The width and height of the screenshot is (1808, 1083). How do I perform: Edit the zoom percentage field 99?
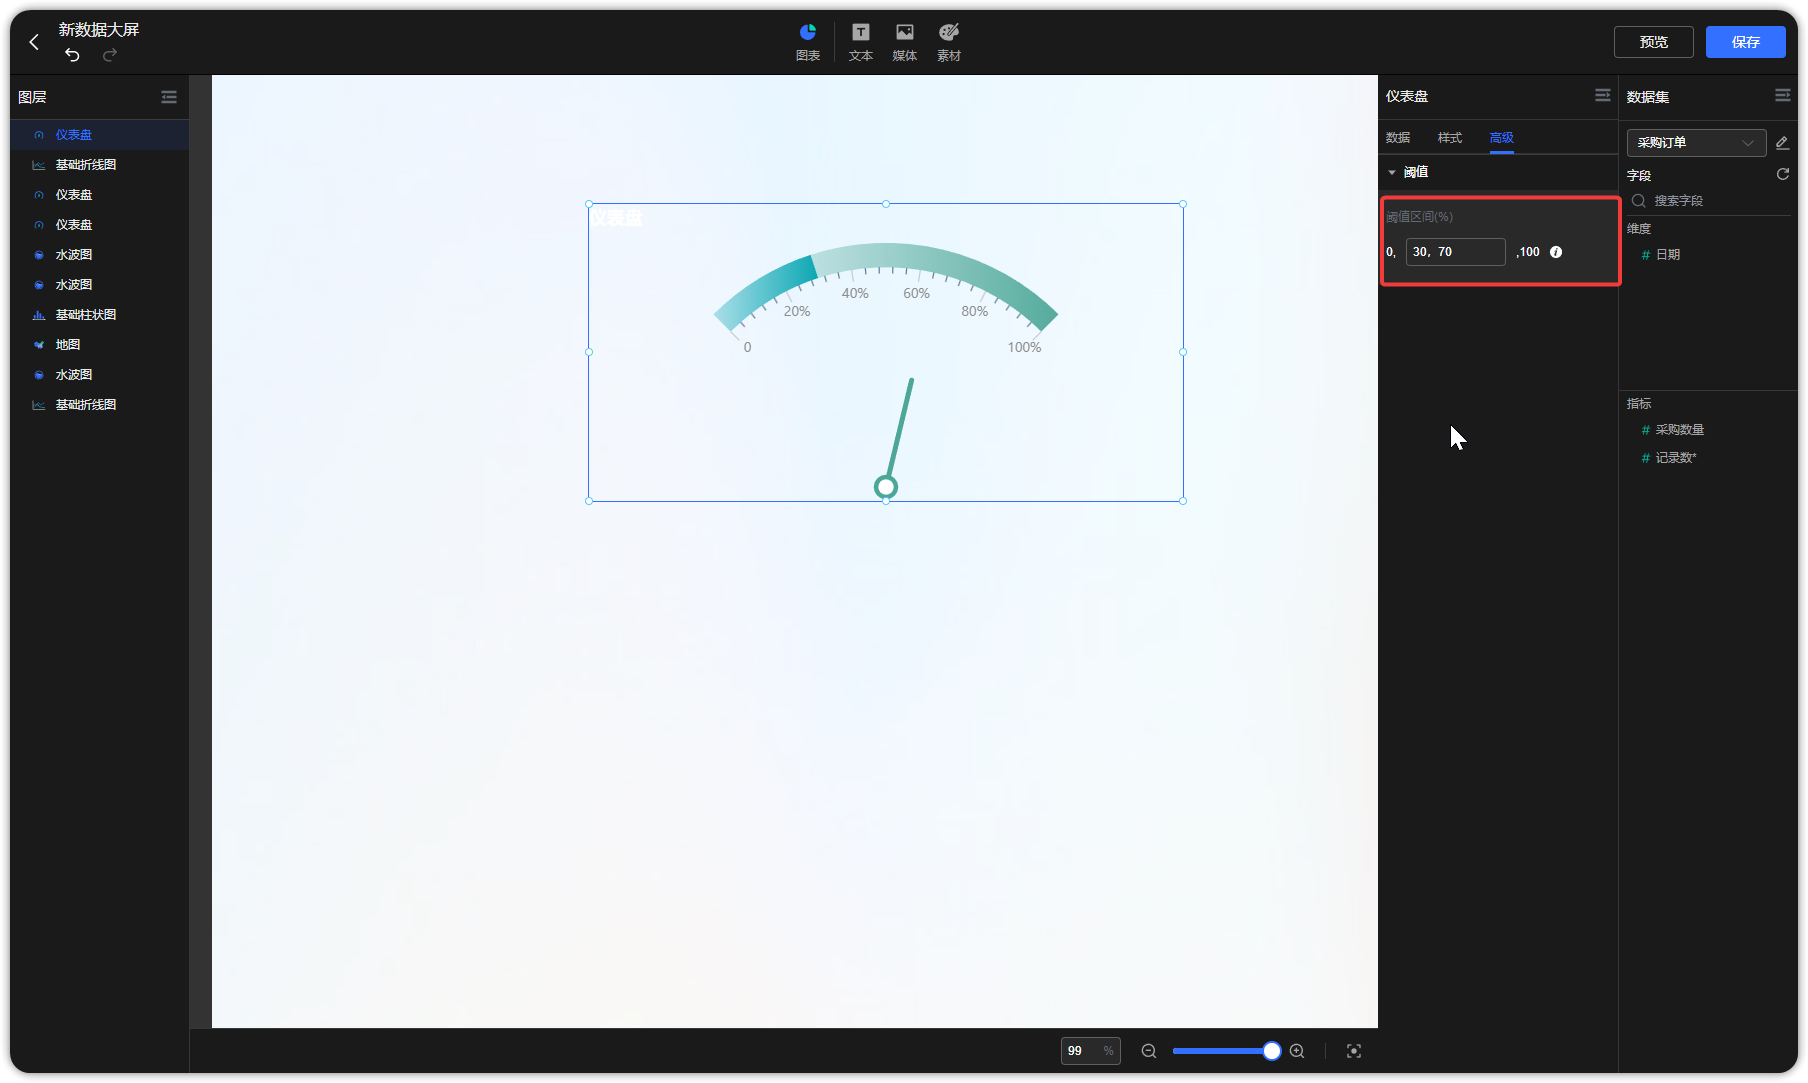pyautogui.click(x=1090, y=1051)
